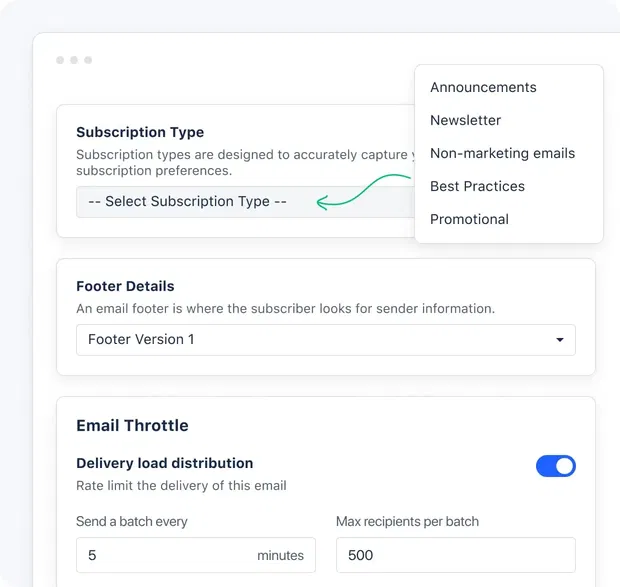
Task: Click the Footer Details heading
Action: pyautogui.click(x=125, y=286)
